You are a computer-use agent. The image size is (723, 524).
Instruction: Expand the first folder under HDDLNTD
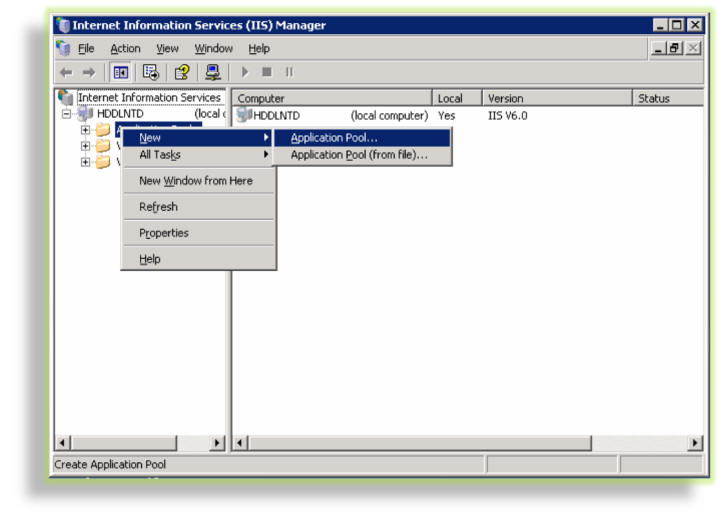[x=85, y=130]
